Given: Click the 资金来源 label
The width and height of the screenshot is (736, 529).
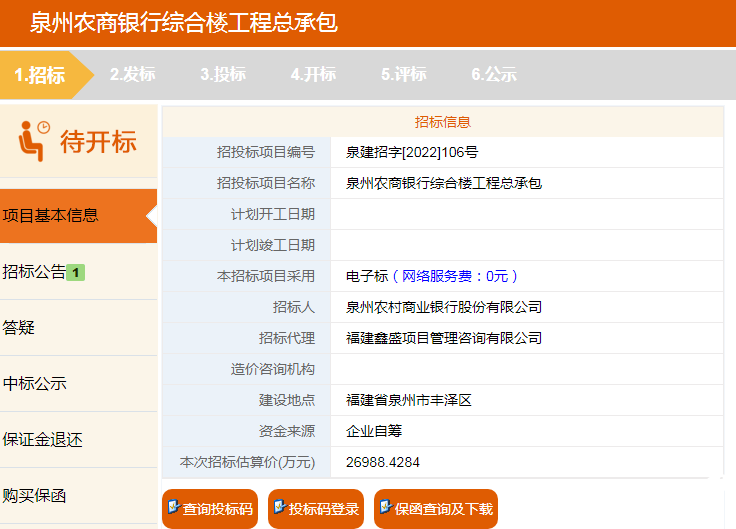Looking at the screenshot, I should [x=287, y=431].
